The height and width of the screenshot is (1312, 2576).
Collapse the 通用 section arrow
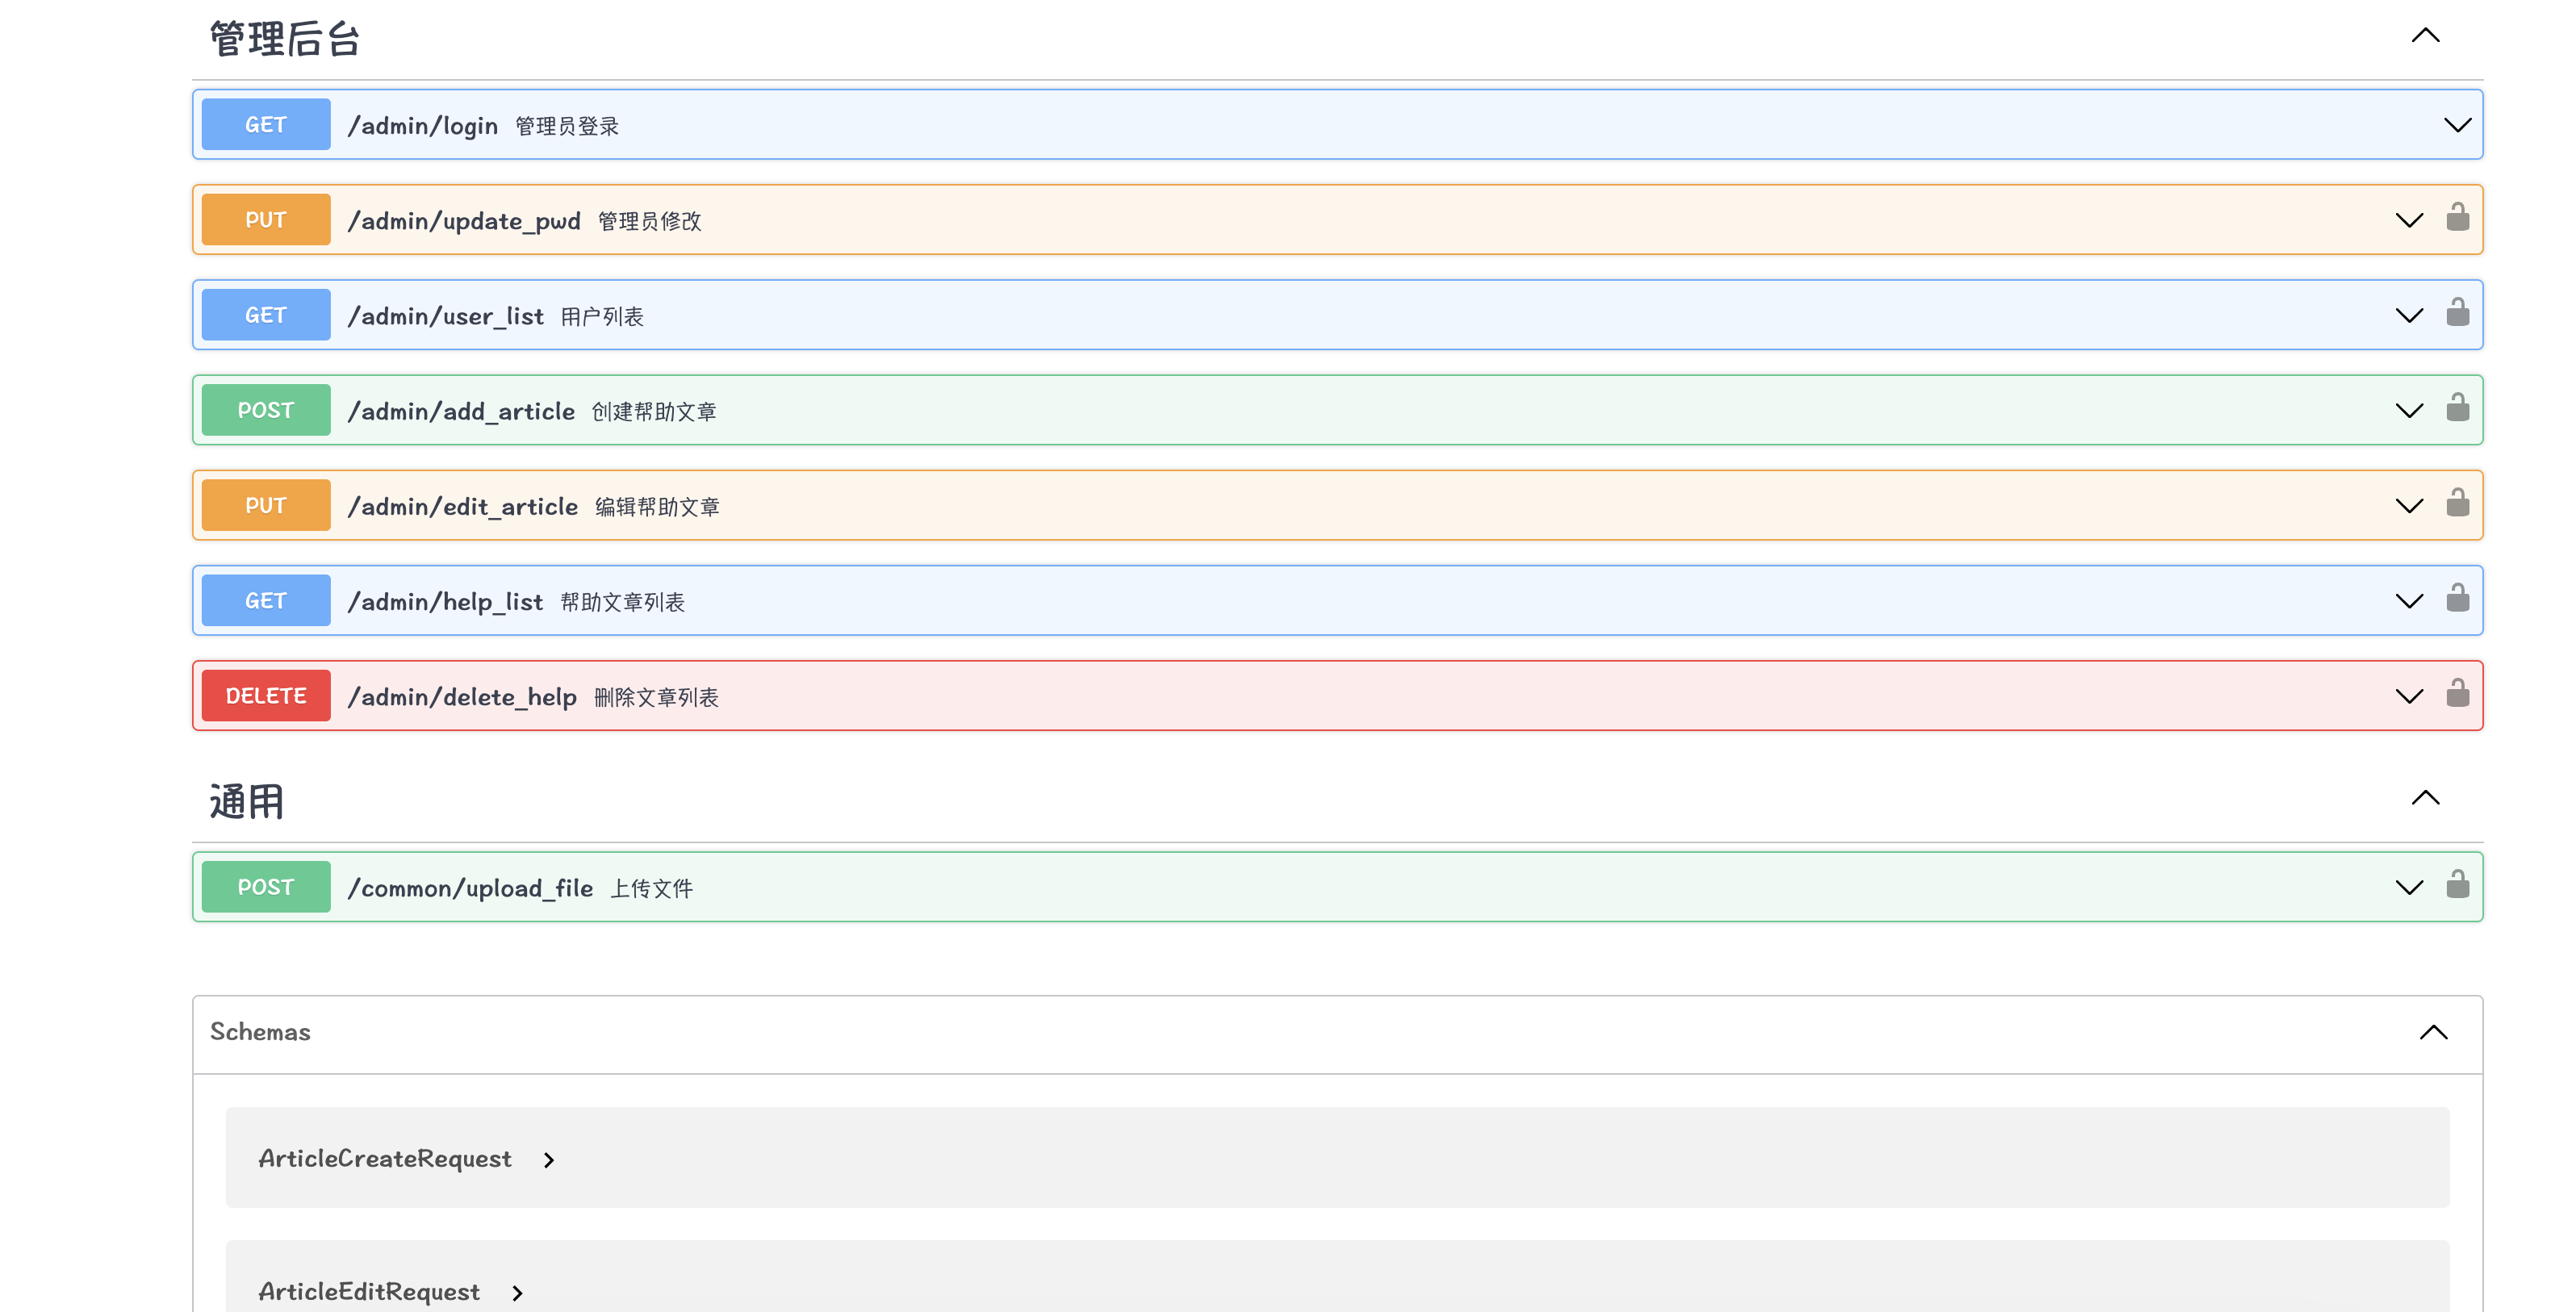pos(2425,797)
